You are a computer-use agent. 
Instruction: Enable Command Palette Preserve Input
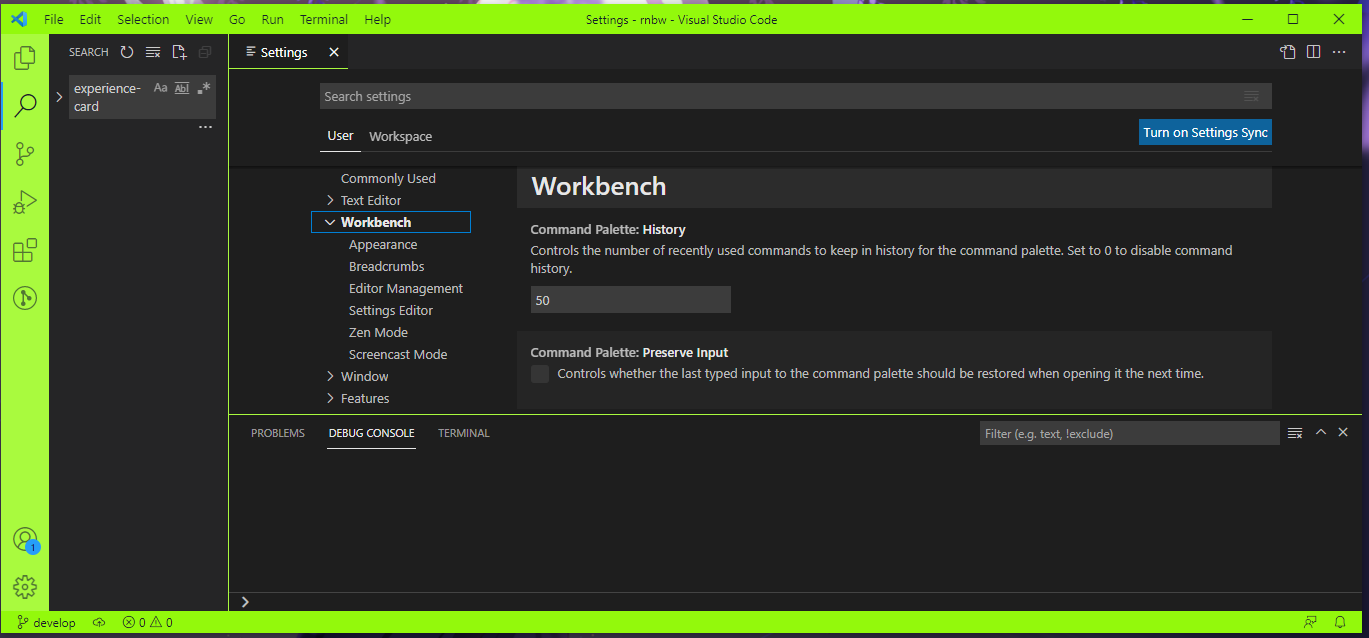click(x=539, y=373)
